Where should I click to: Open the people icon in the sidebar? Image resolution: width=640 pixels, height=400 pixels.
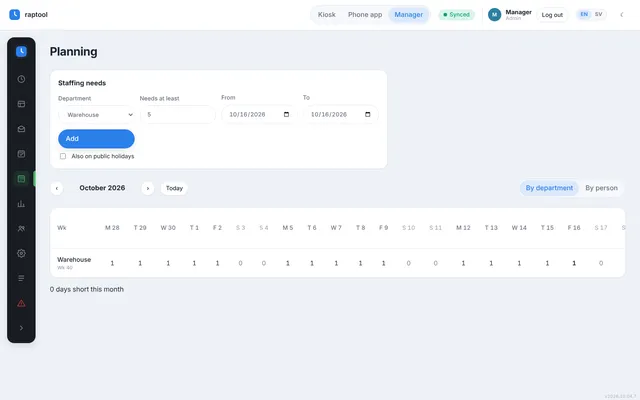coord(21,229)
